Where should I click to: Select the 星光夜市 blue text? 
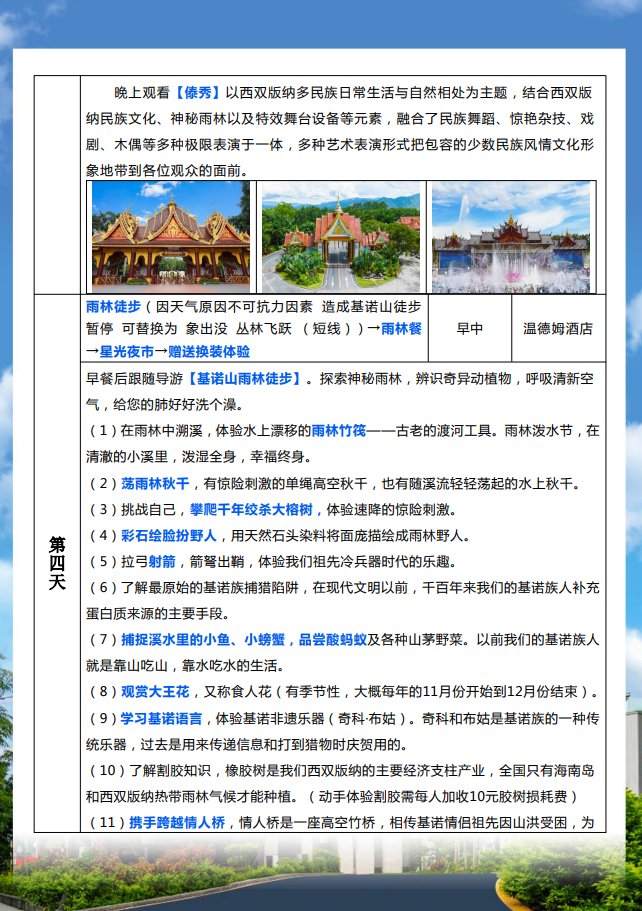click(126, 351)
